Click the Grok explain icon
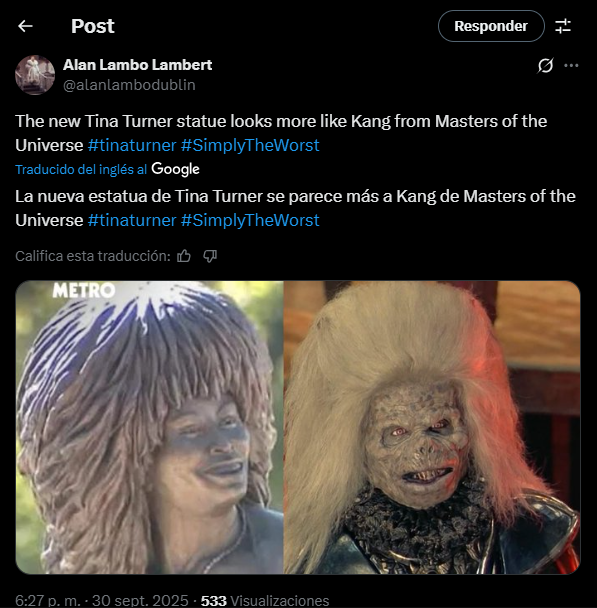This screenshot has width=597, height=608. point(545,66)
